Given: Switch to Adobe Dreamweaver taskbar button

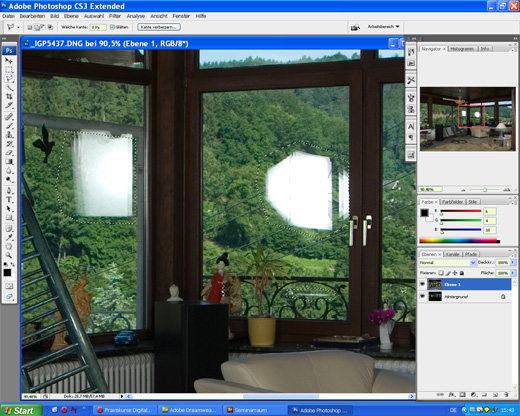Looking at the screenshot, I should click(190, 410).
